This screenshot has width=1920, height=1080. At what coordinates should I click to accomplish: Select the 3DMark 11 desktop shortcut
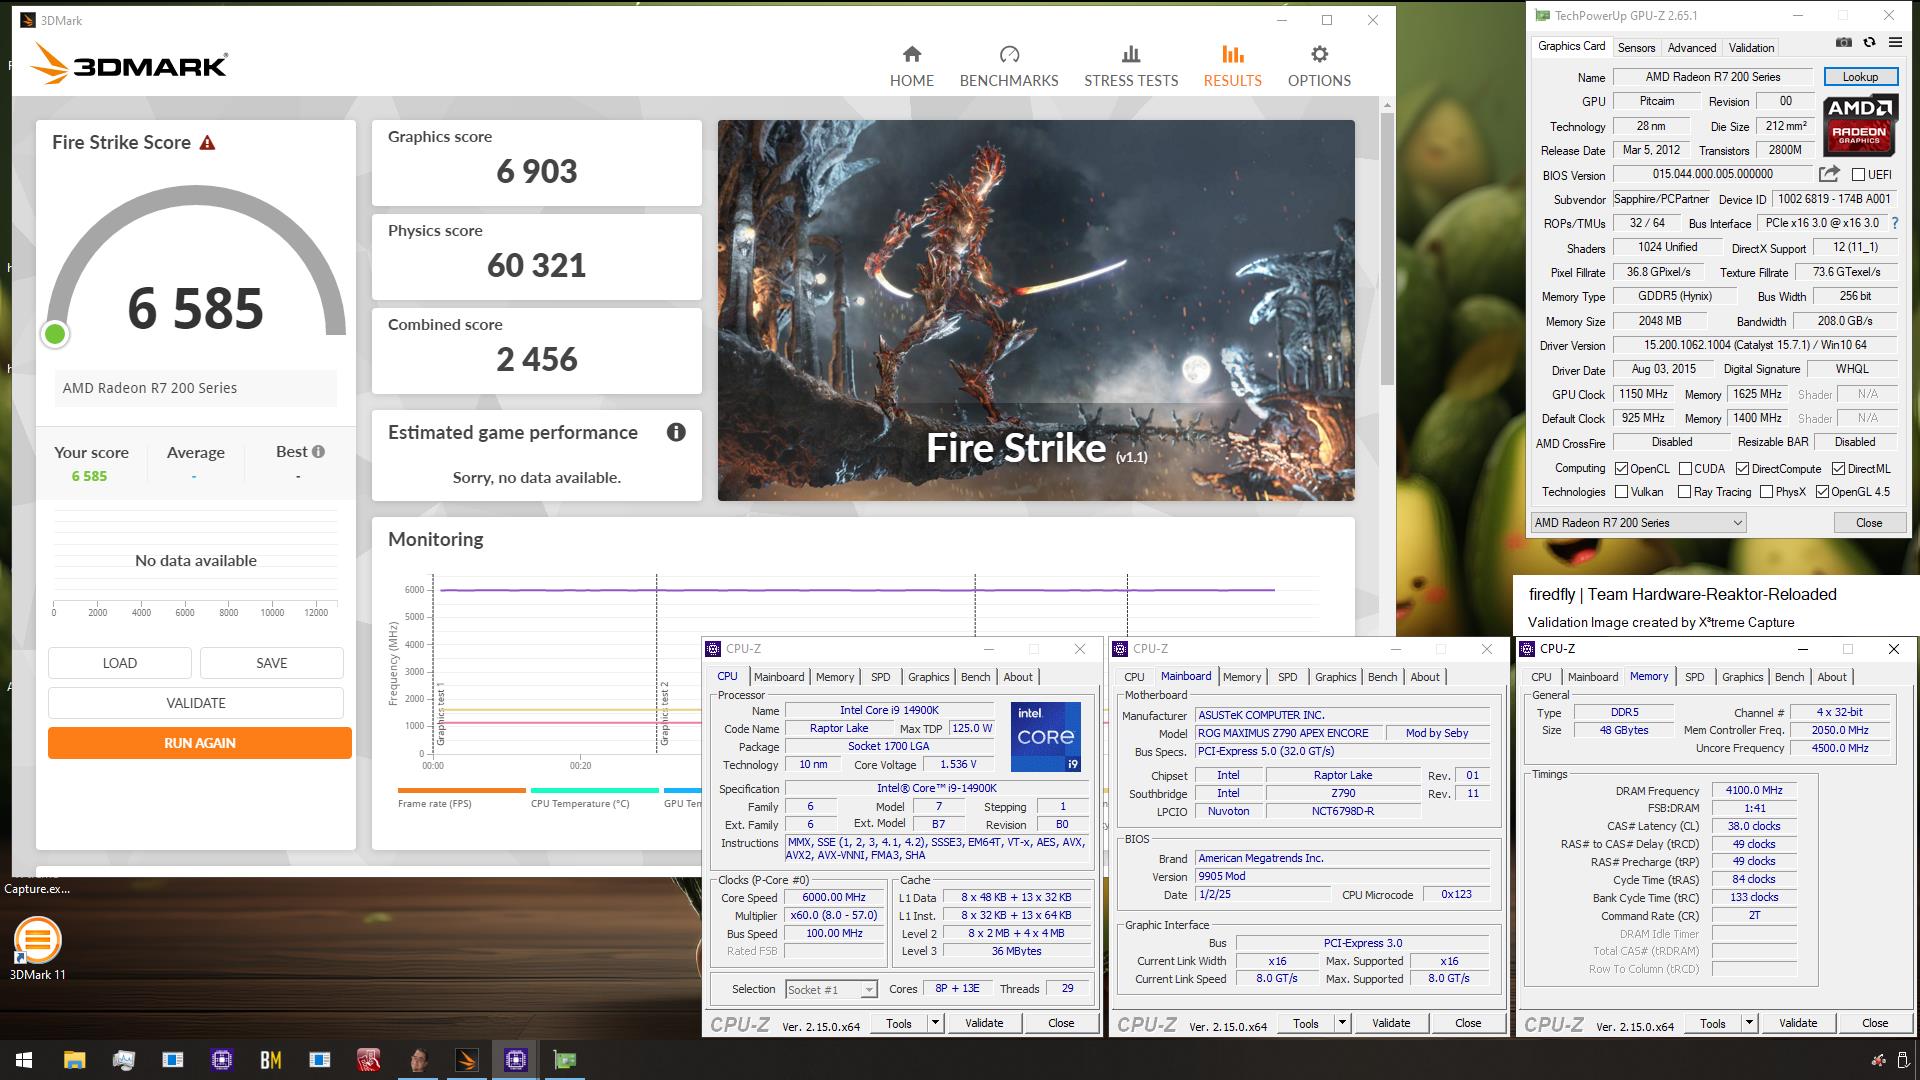pos(38,950)
